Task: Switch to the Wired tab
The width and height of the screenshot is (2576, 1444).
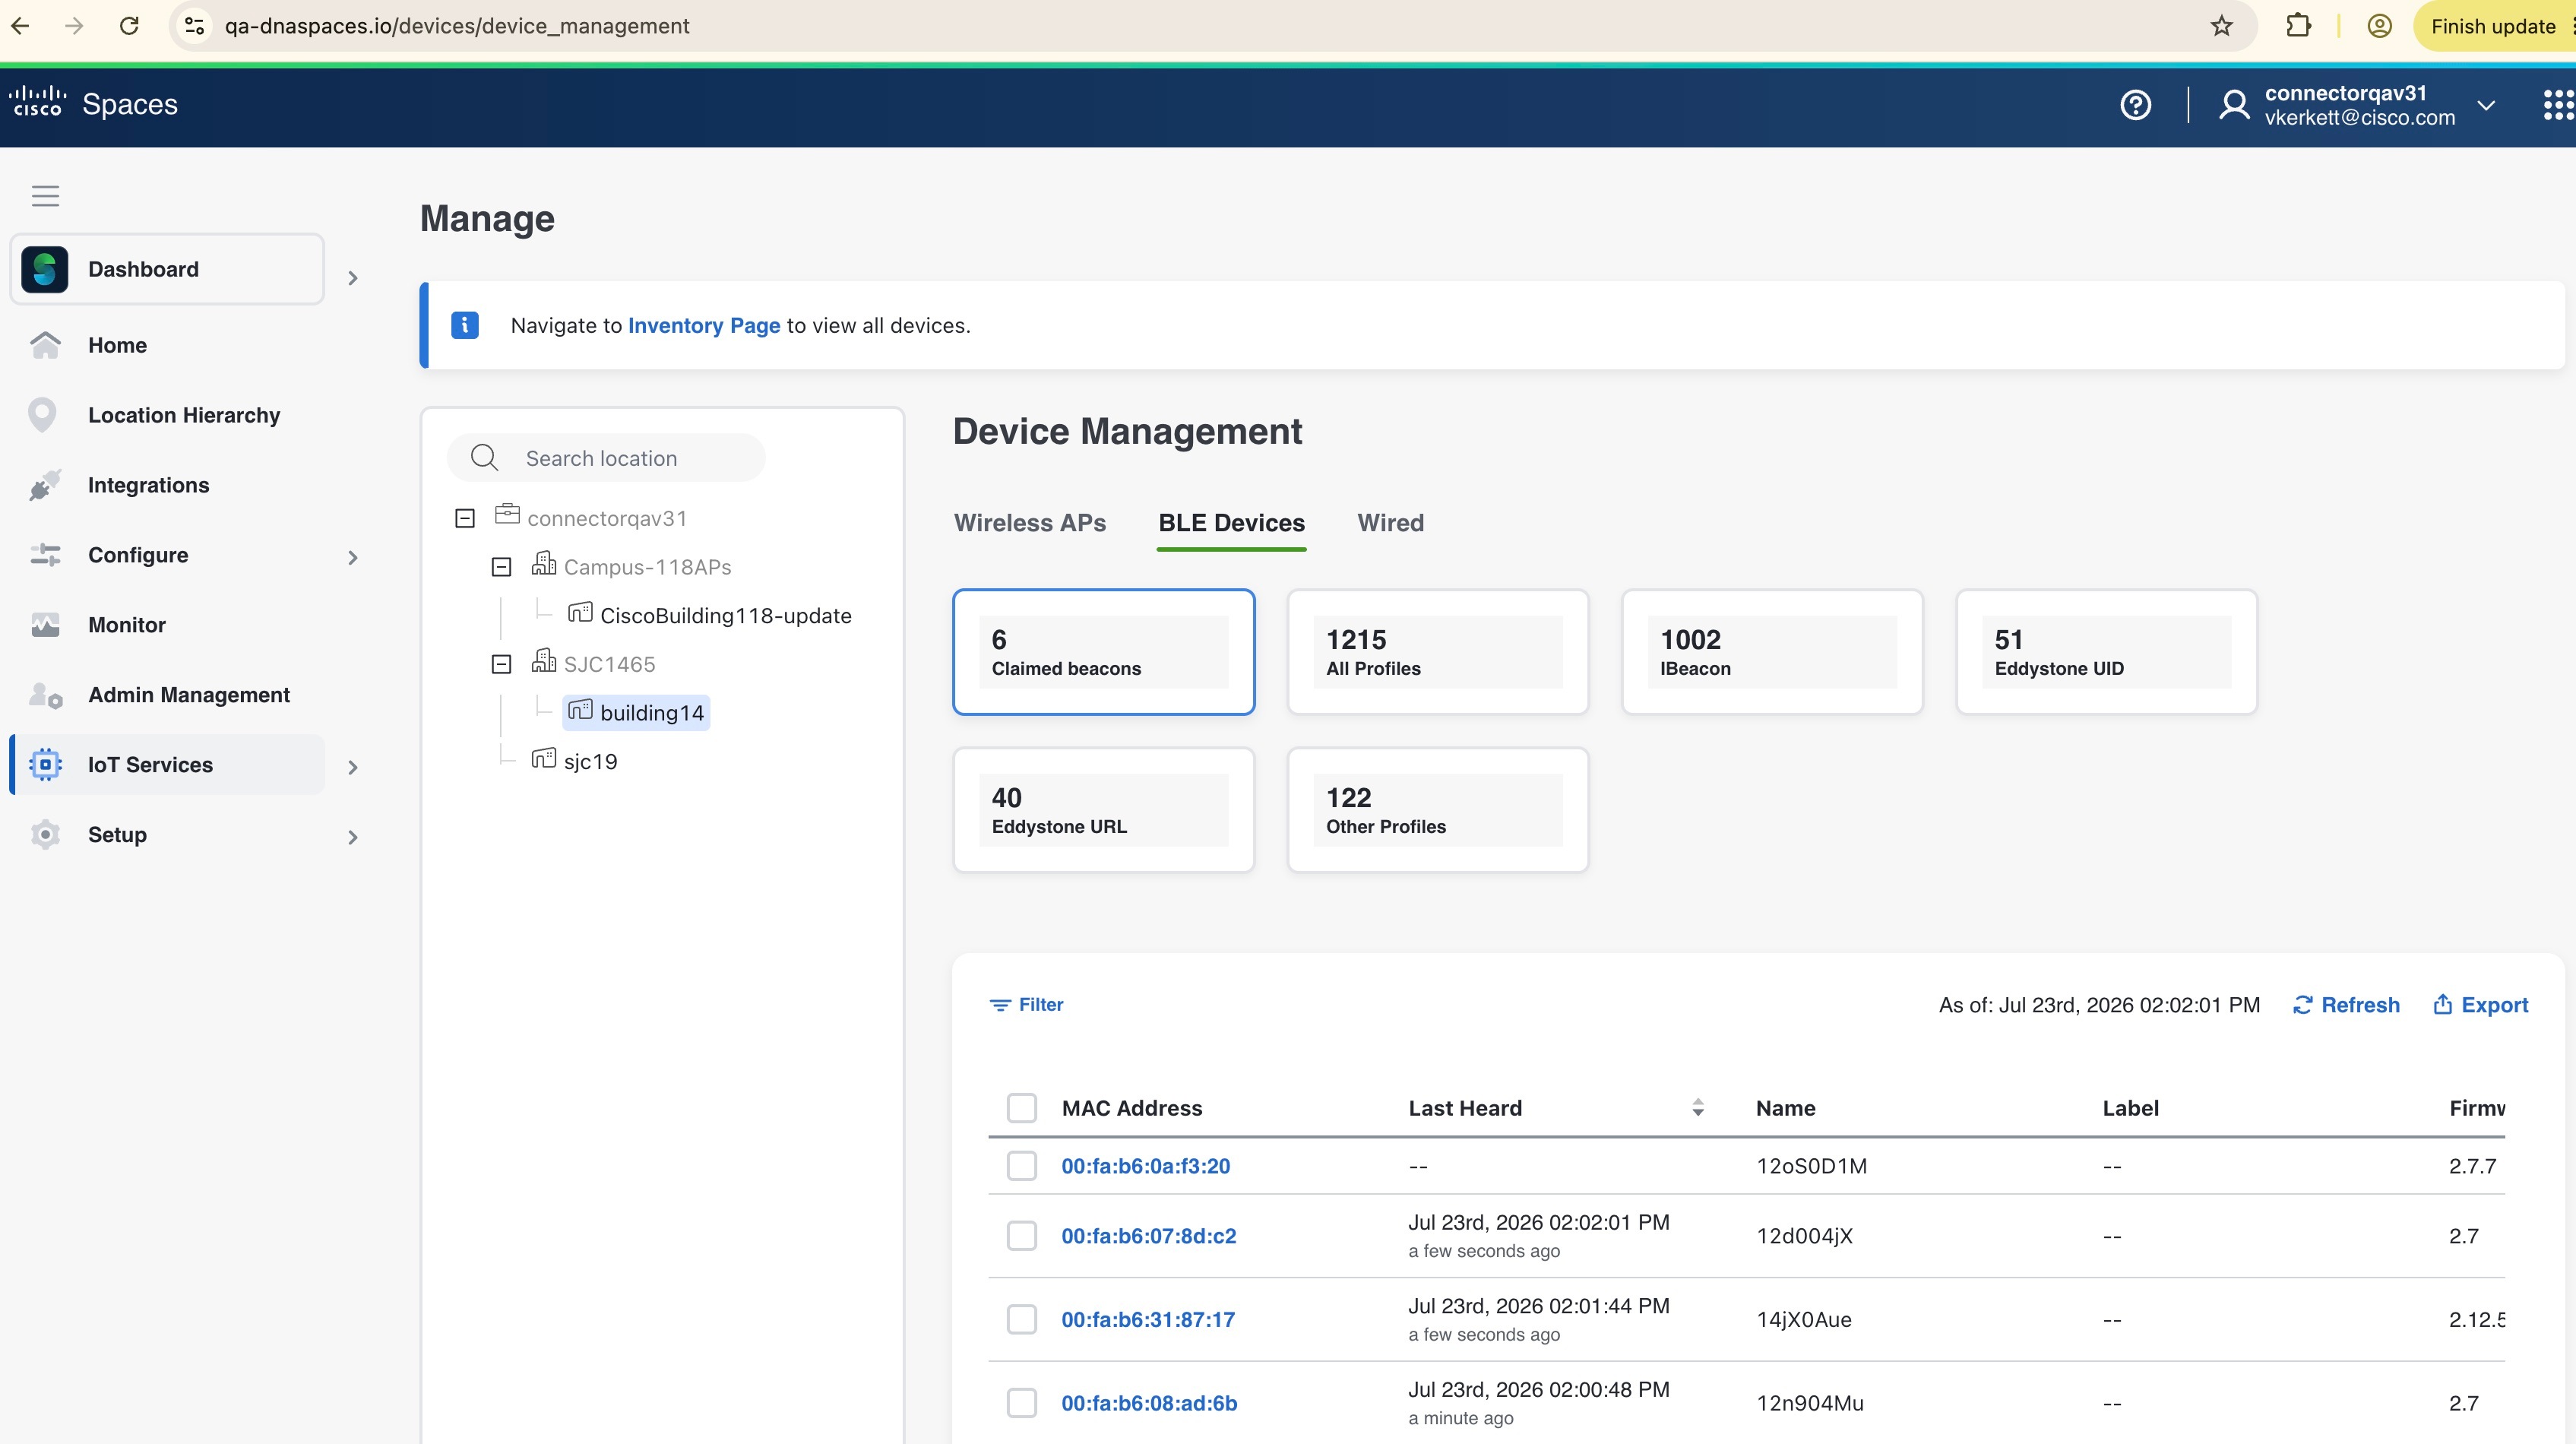Action: [x=1390, y=523]
